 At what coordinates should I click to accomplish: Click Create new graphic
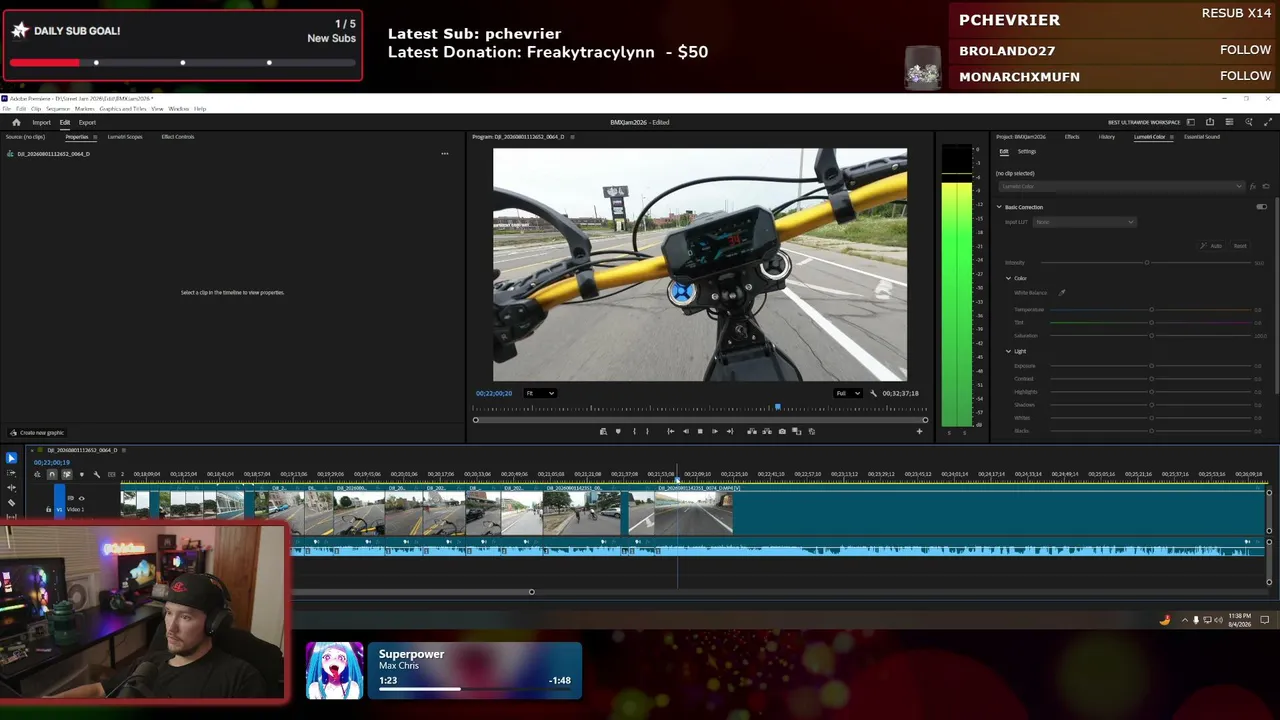(37, 433)
